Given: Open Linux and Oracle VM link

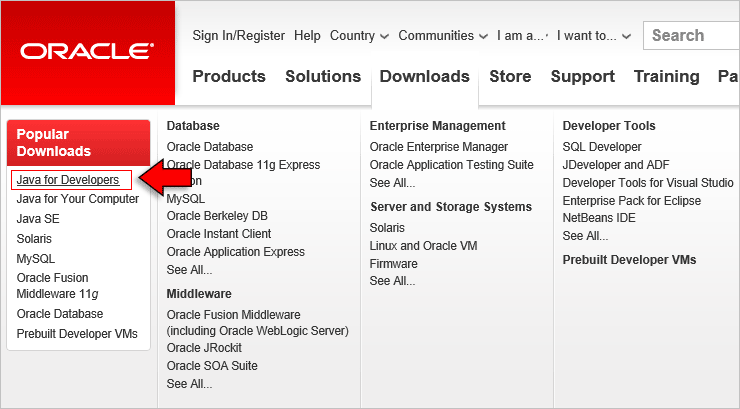Looking at the screenshot, I should tap(423, 246).
